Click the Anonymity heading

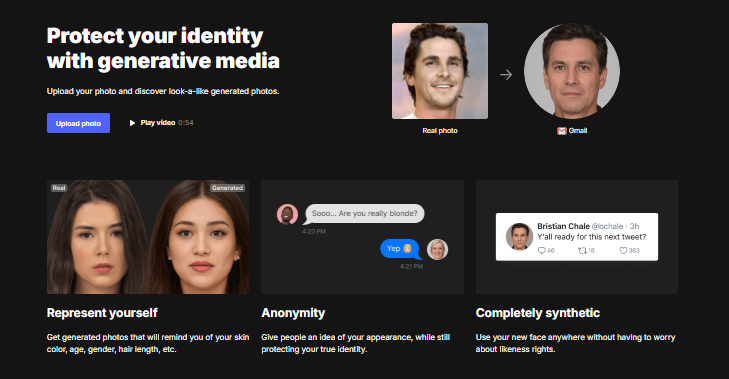293,313
